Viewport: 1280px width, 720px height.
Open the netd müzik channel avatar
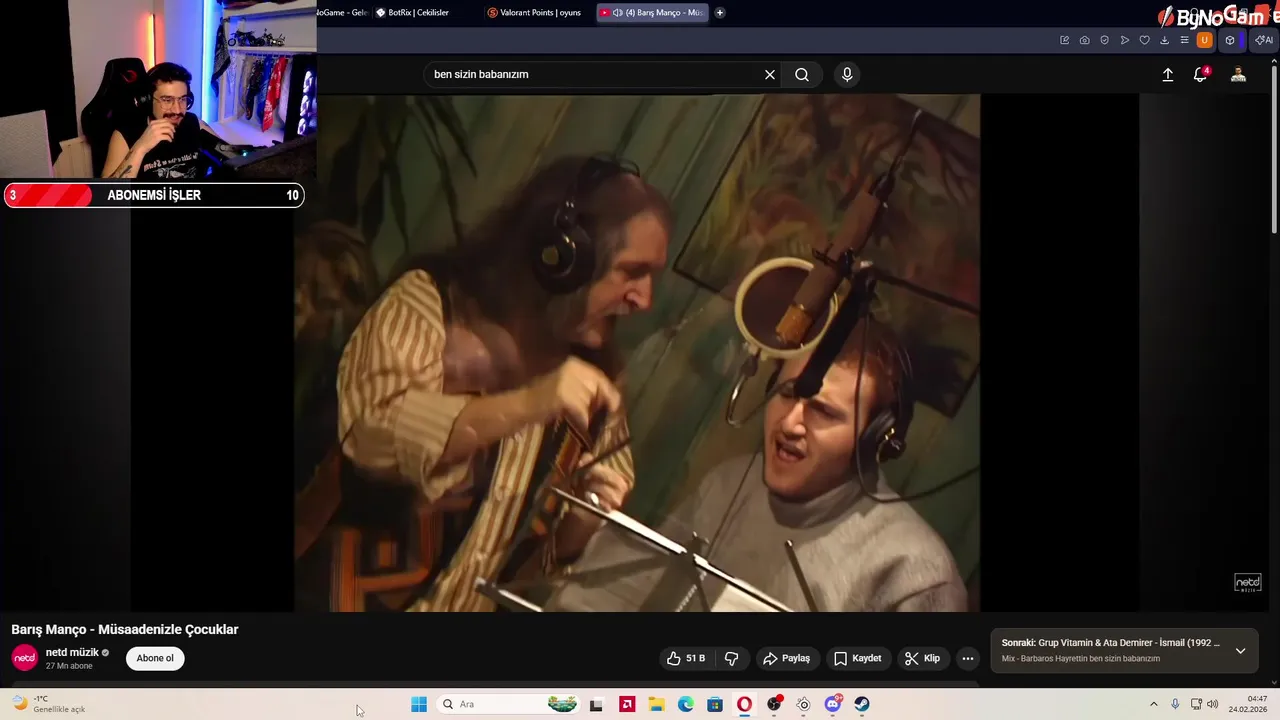(x=24, y=658)
